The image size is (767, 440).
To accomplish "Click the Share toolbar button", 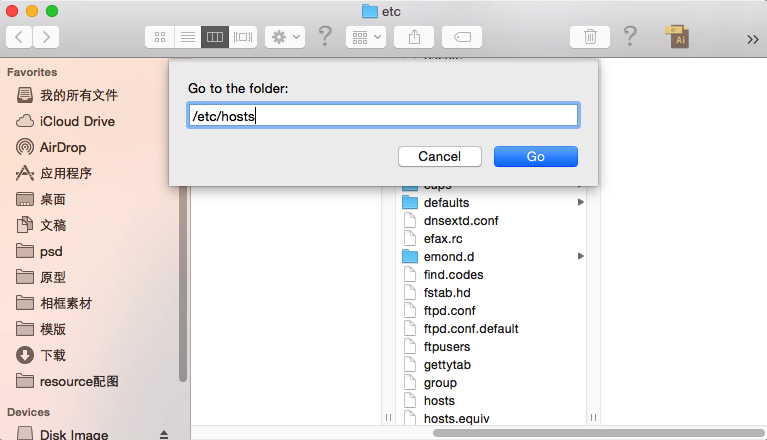I will [414, 37].
